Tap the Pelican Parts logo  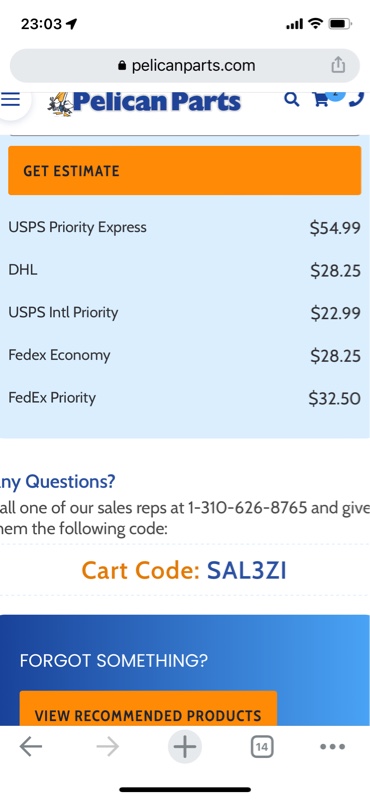pyautogui.click(x=144, y=102)
